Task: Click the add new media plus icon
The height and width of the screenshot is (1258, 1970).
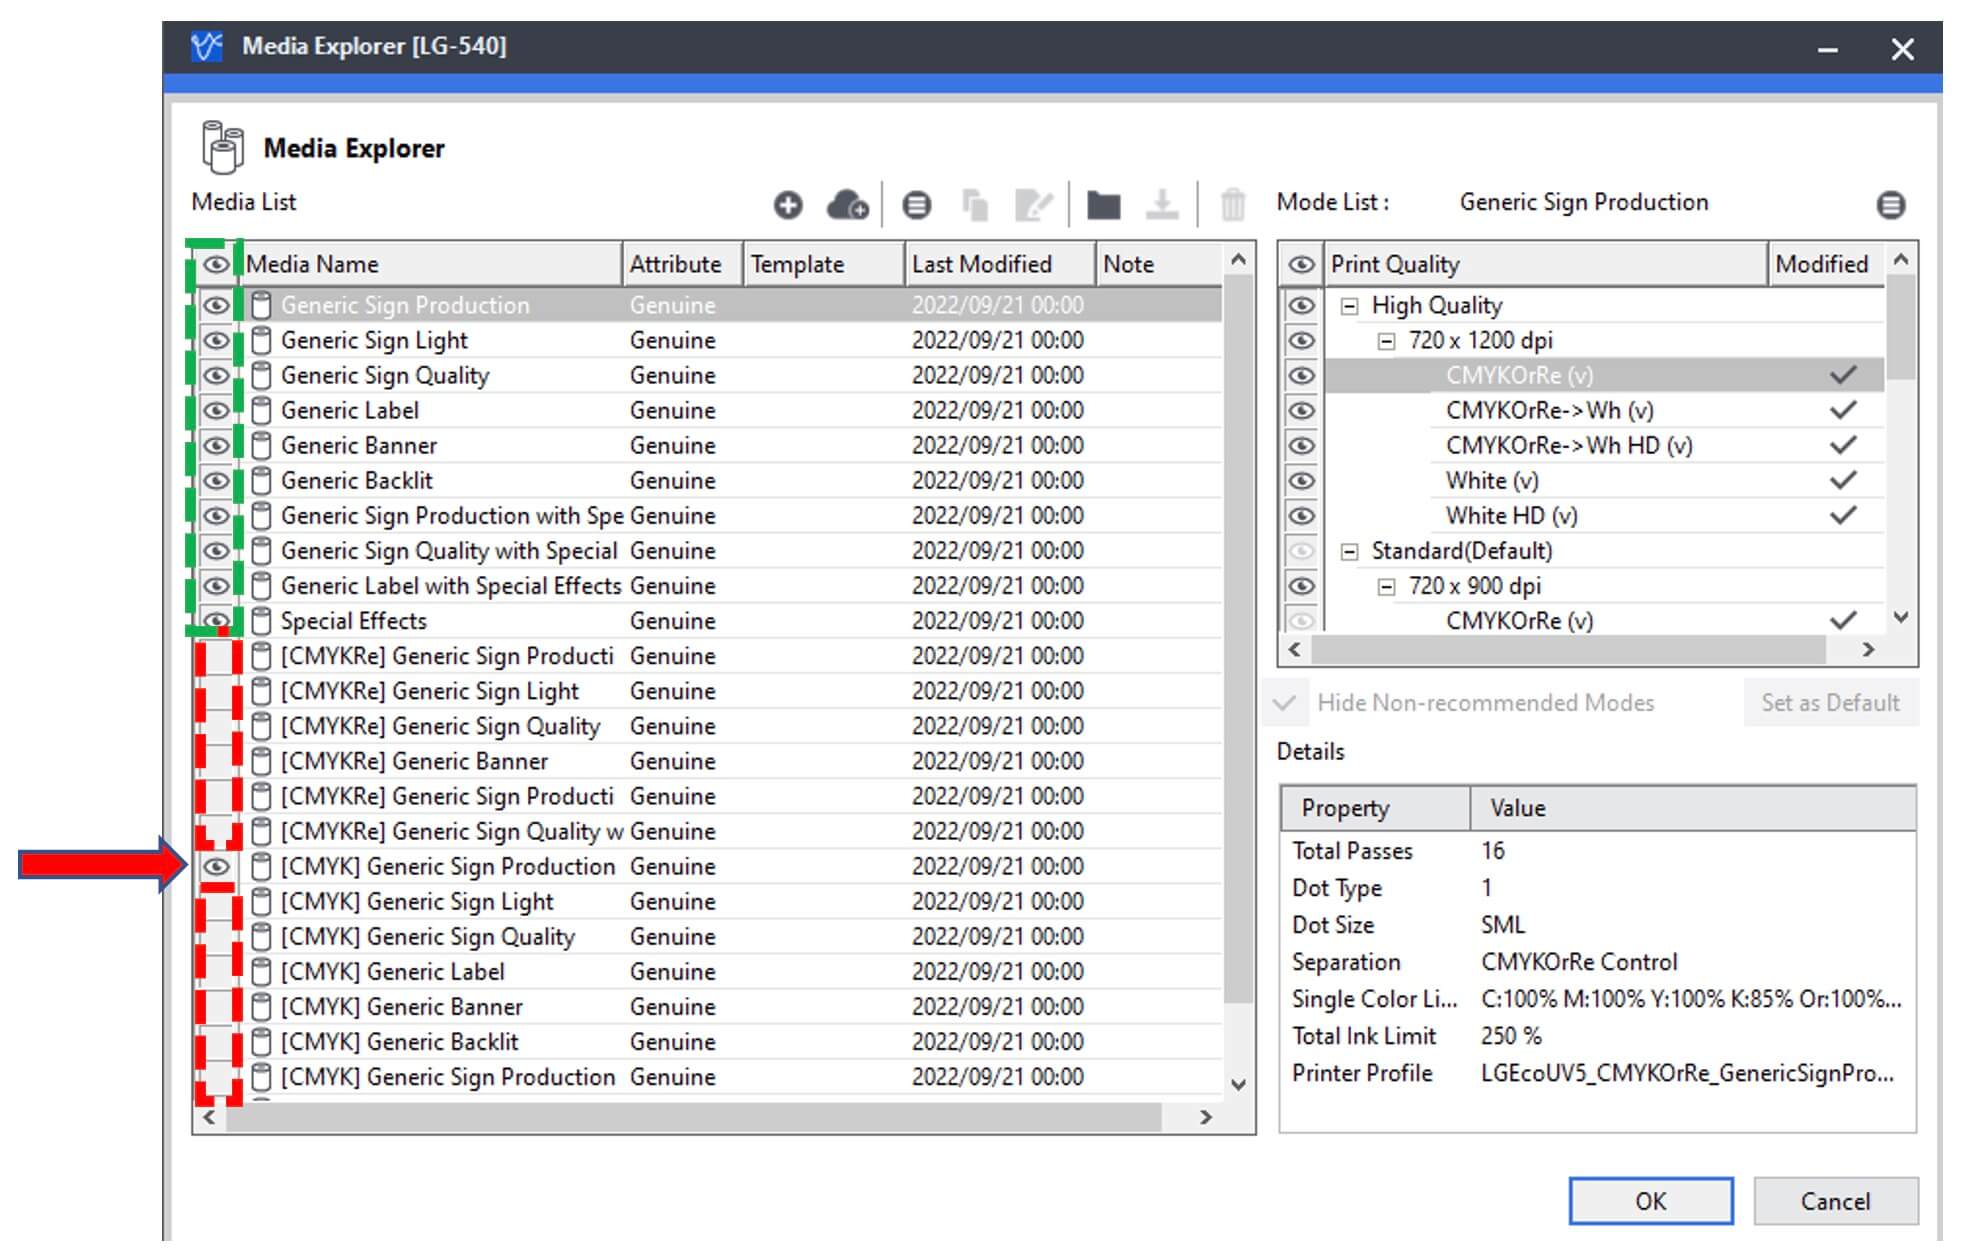Action: pyautogui.click(x=788, y=205)
